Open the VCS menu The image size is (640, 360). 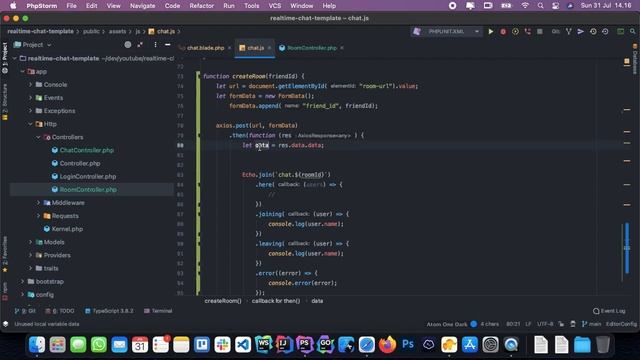[x=275, y=6]
